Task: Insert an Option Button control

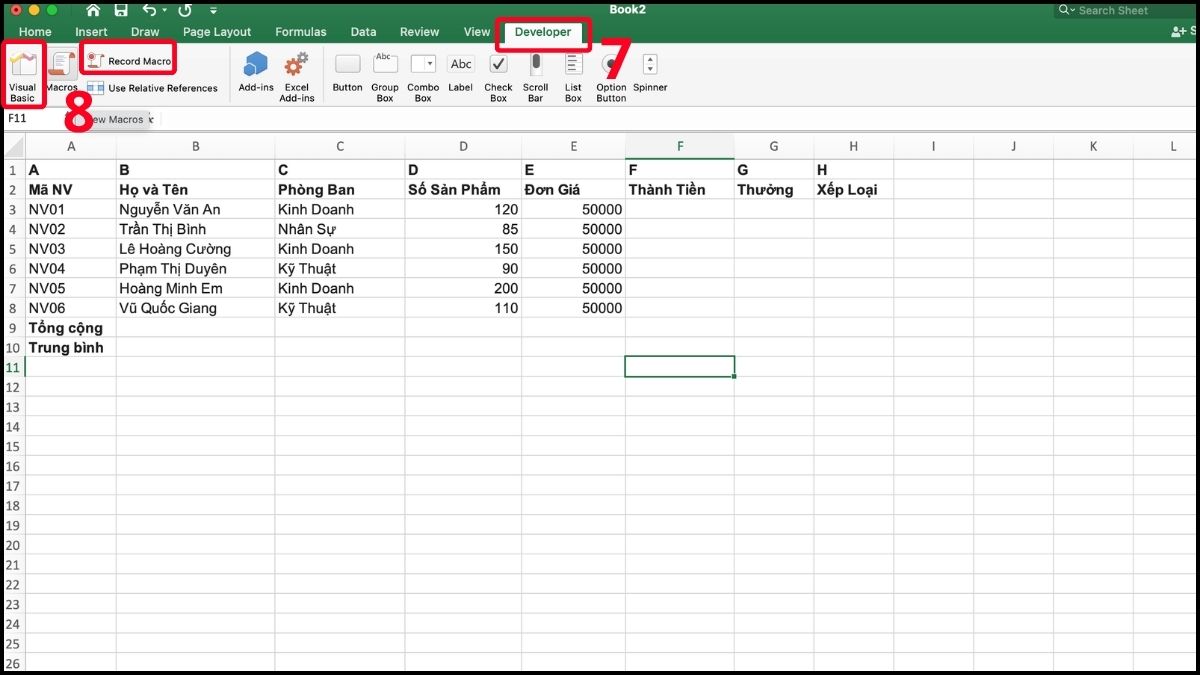Action: 611,77
